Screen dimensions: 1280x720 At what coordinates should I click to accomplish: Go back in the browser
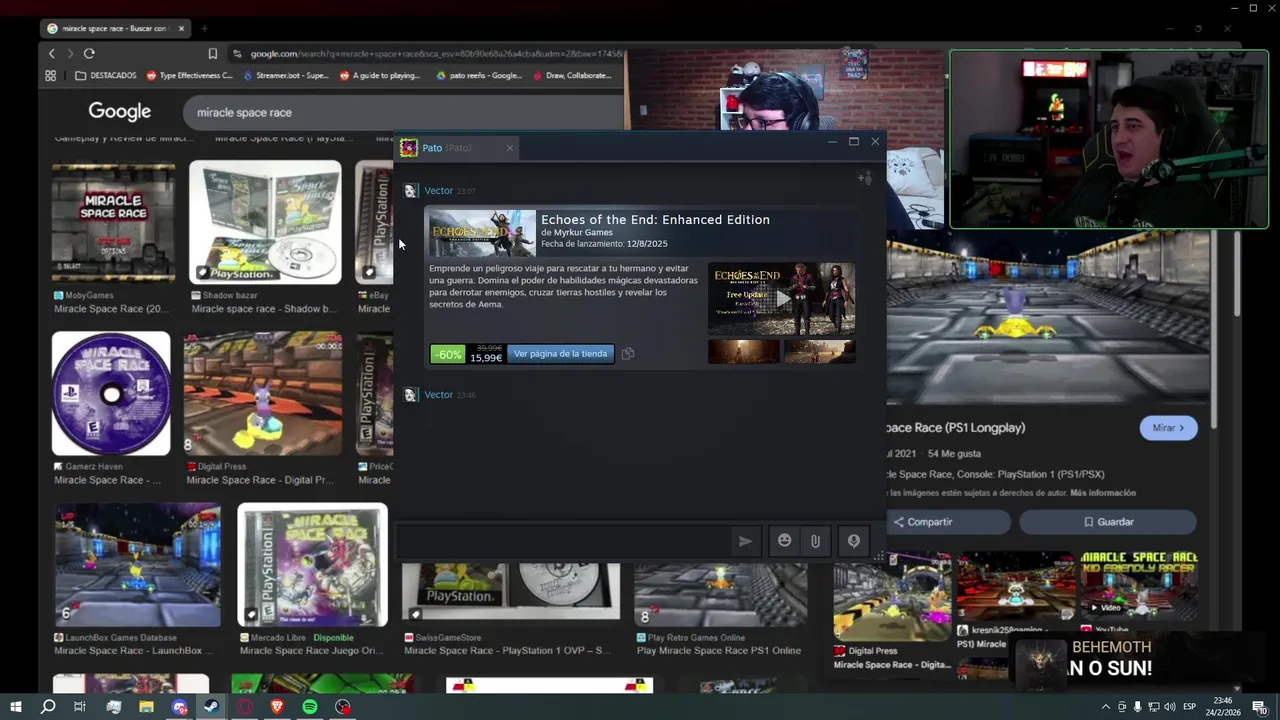(x=52, y=53)
